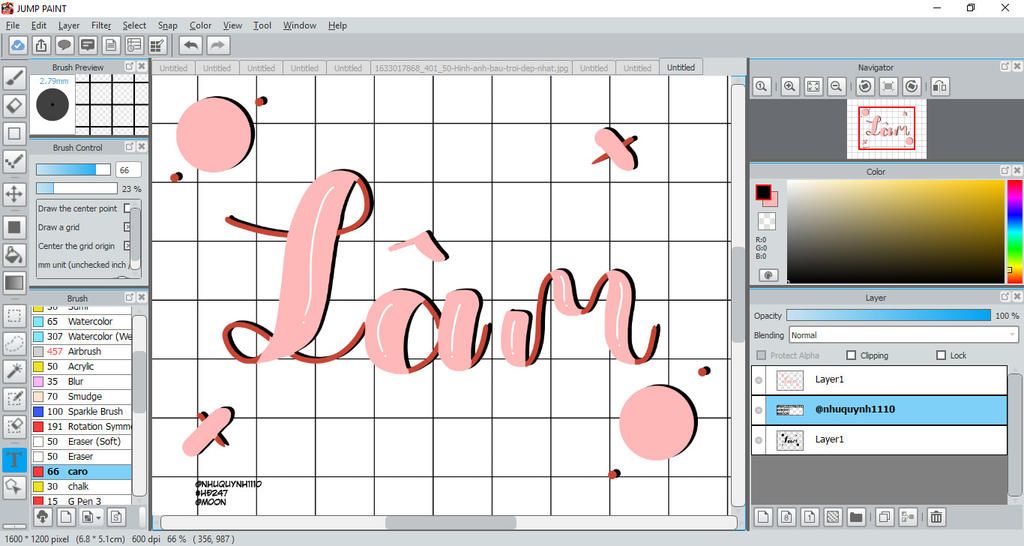Zoom out using the Navigator magnifier minus
The height and width of the screenshot is (546, 1024).
(x=836, y=86)
